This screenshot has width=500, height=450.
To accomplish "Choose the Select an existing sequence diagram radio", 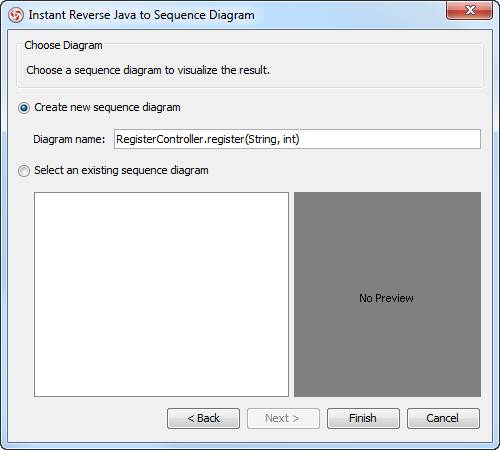I will [x=24, y=171].
